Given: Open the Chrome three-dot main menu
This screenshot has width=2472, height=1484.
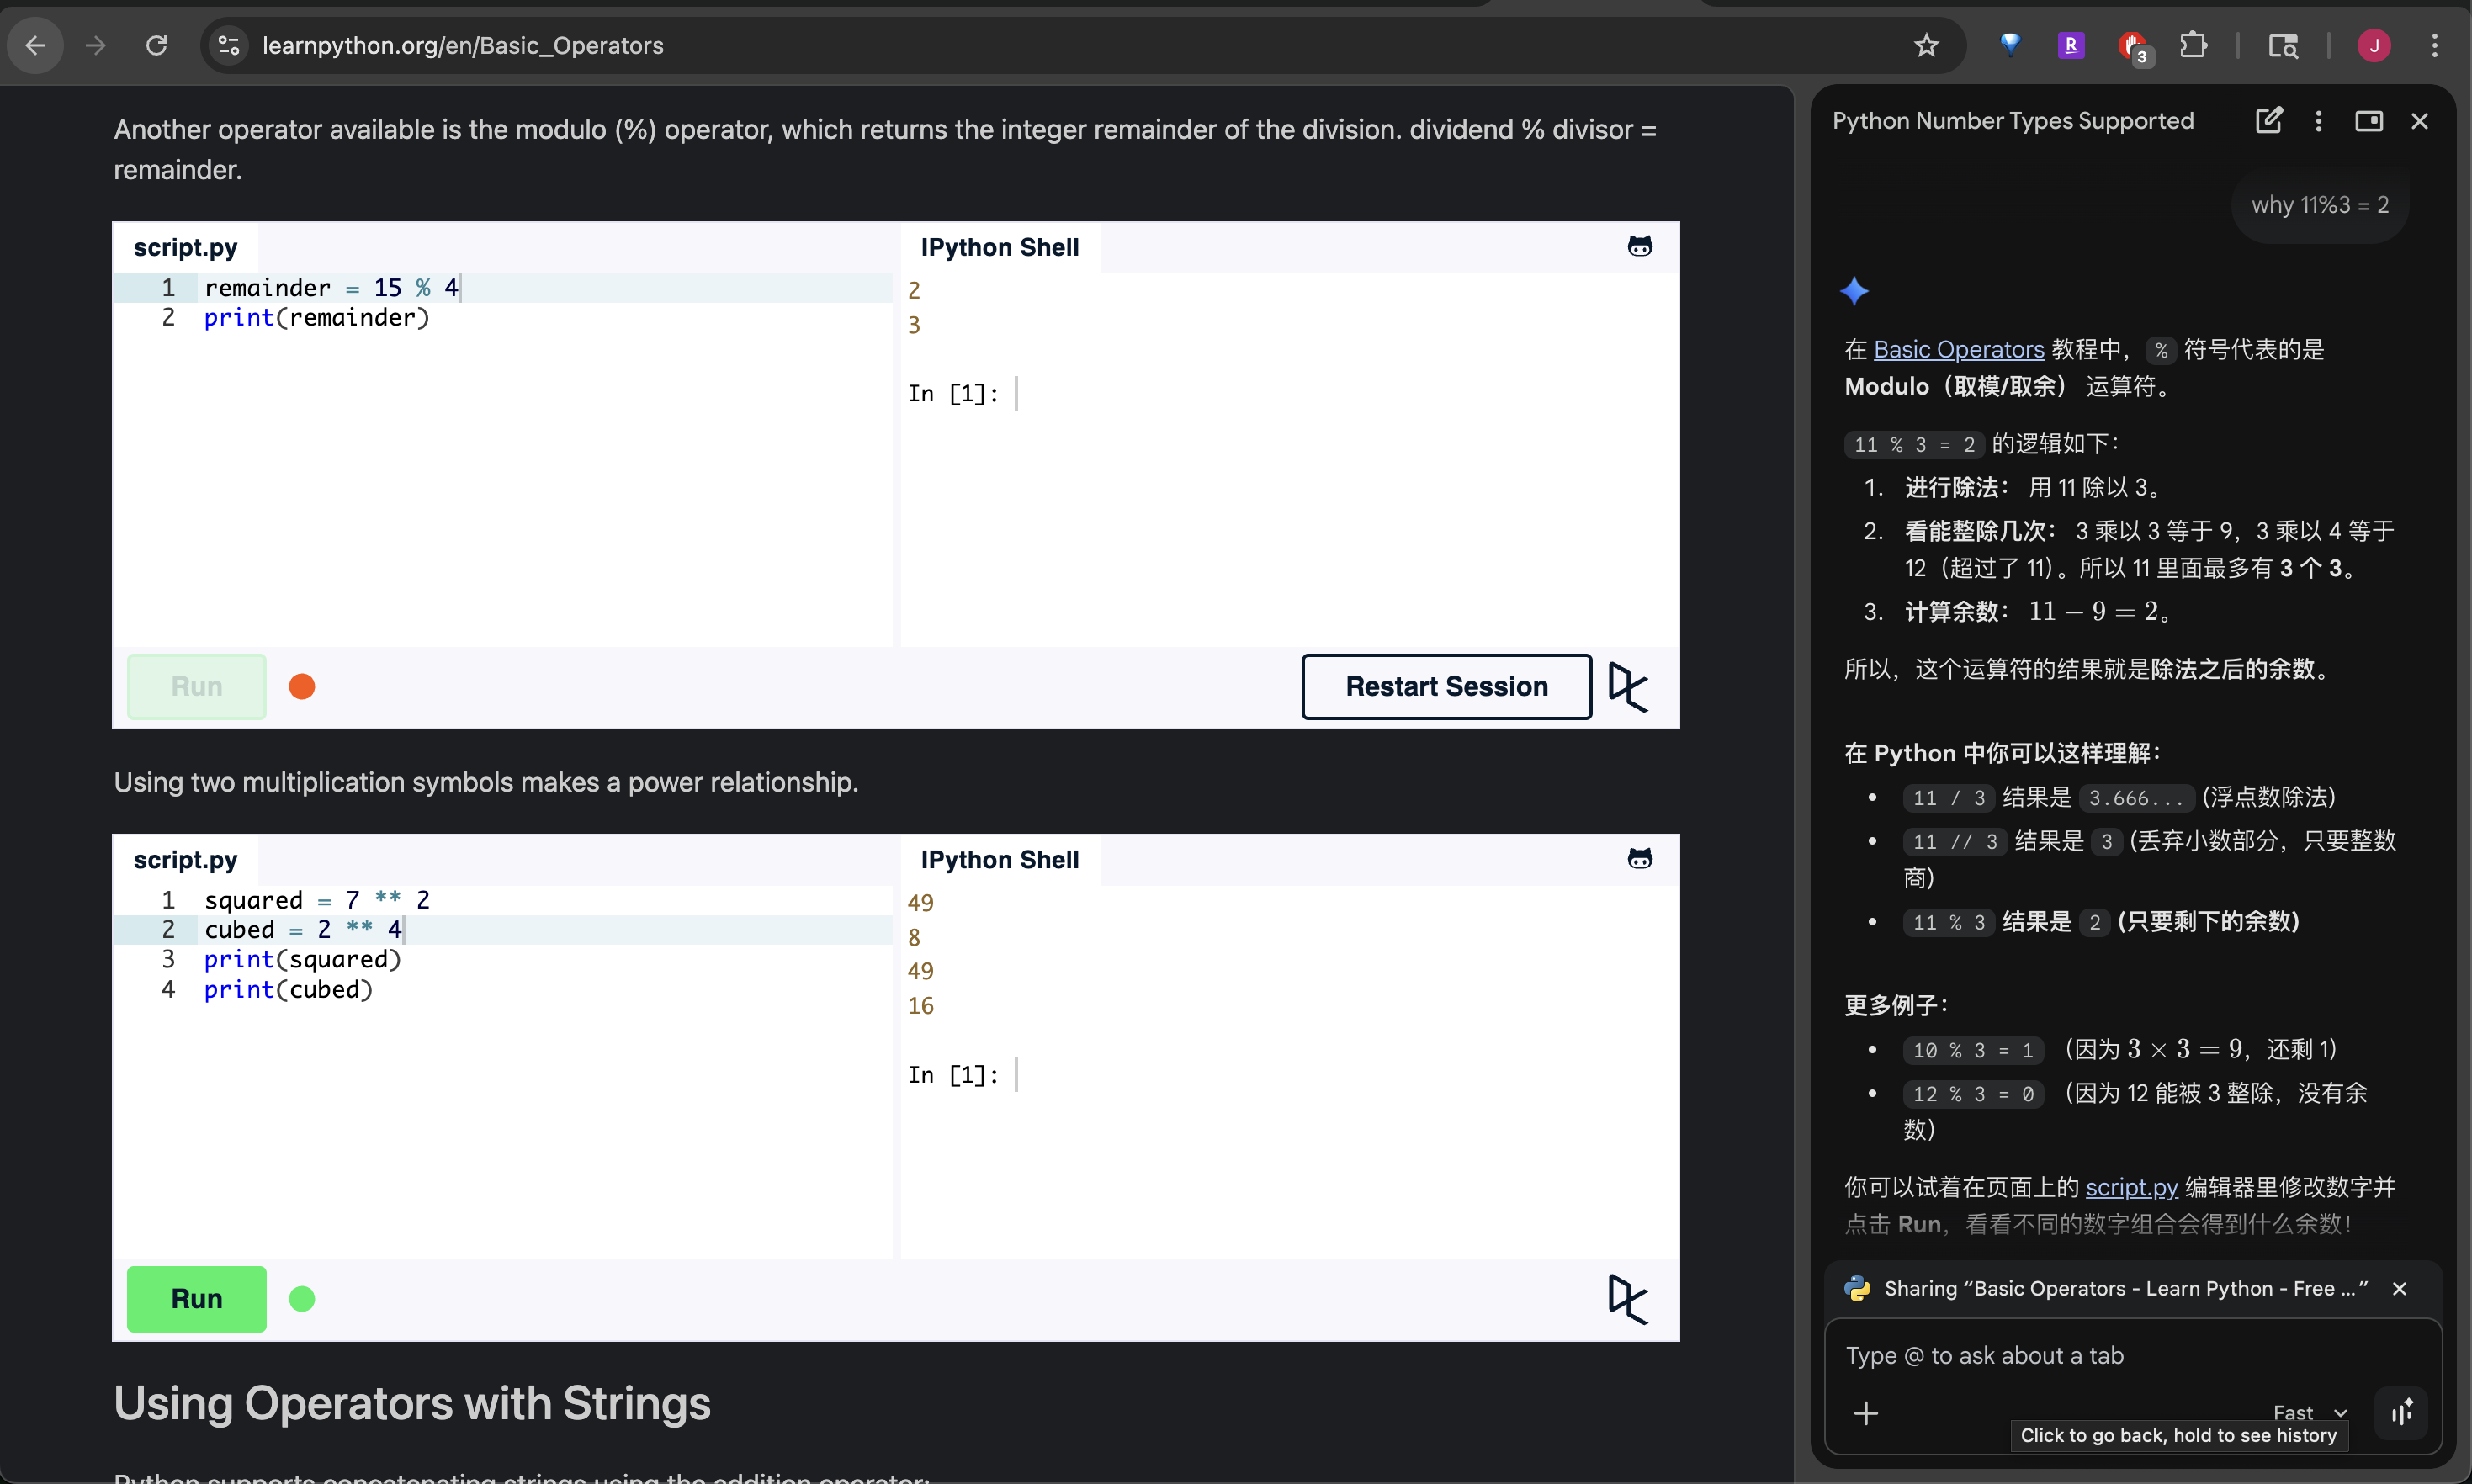Looking at the screenshot, I should point(2434,45).
